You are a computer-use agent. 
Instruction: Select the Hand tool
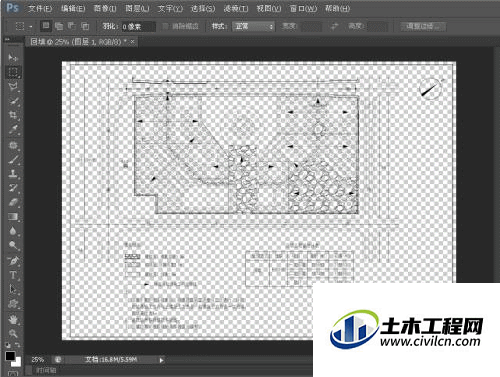point(13,319)
